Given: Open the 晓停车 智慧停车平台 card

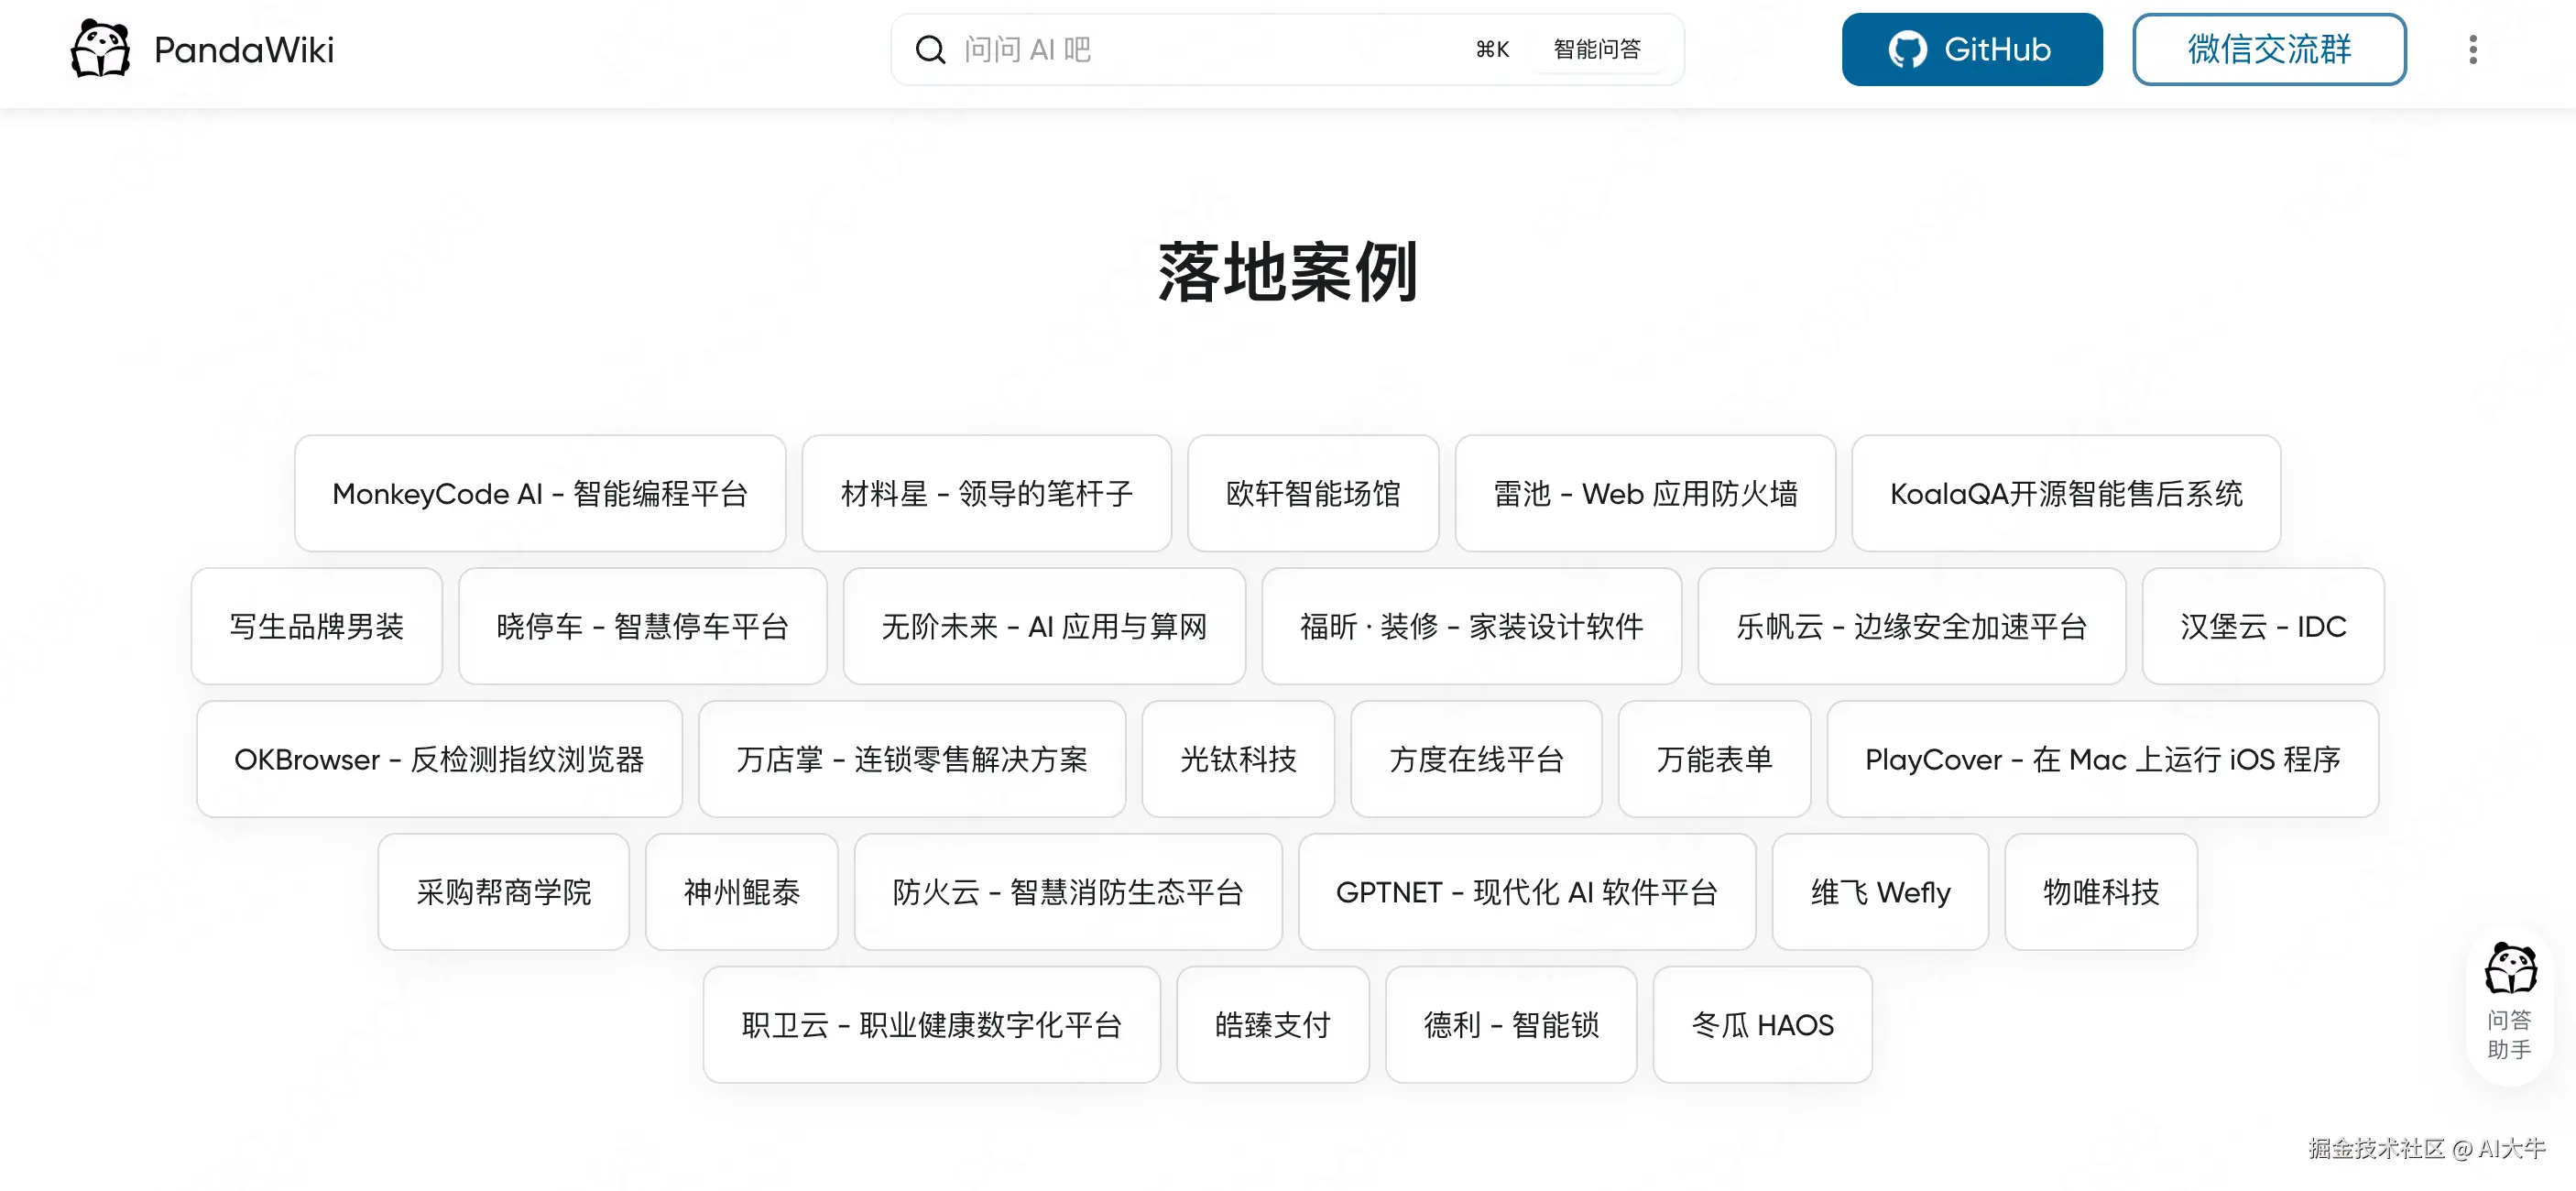Looking at the screenshot, I should coord(642,626).
